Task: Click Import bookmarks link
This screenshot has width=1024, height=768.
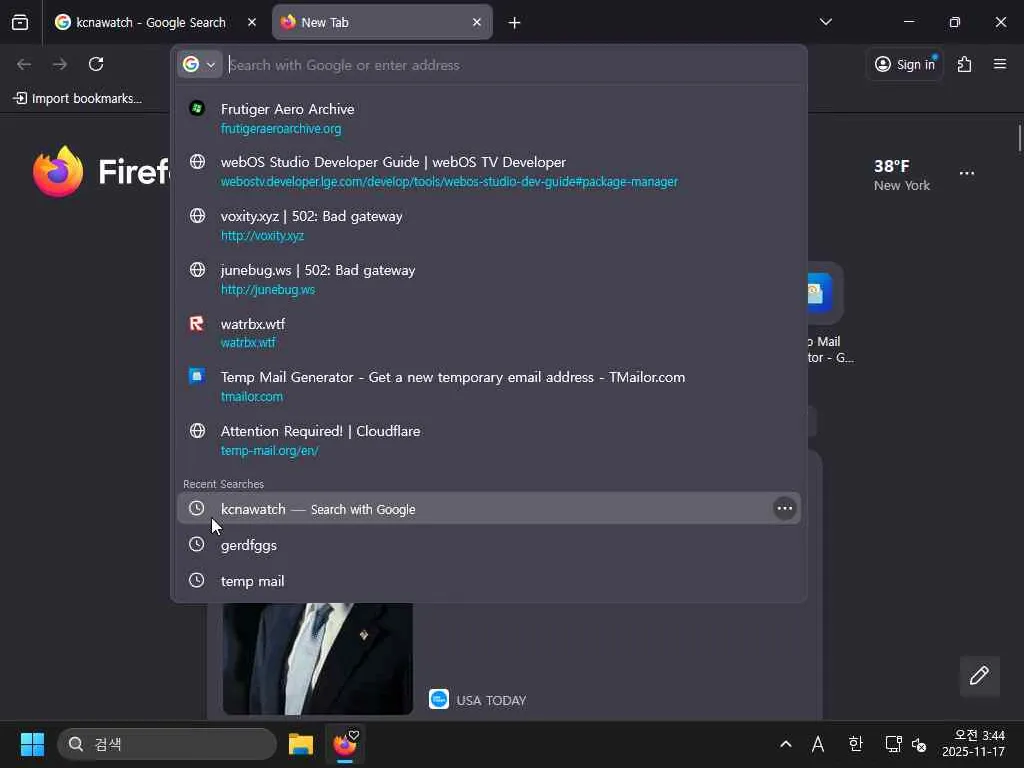Action: click(78, 99)
